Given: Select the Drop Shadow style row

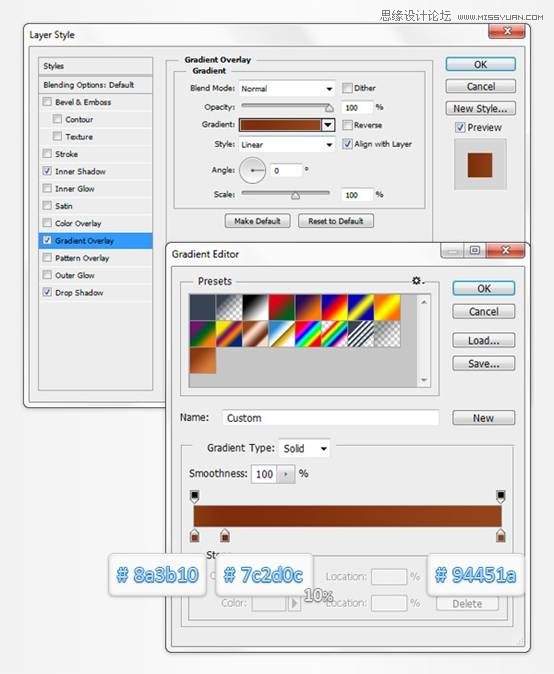Looking at the screenshot, I should tap(95, 292).
